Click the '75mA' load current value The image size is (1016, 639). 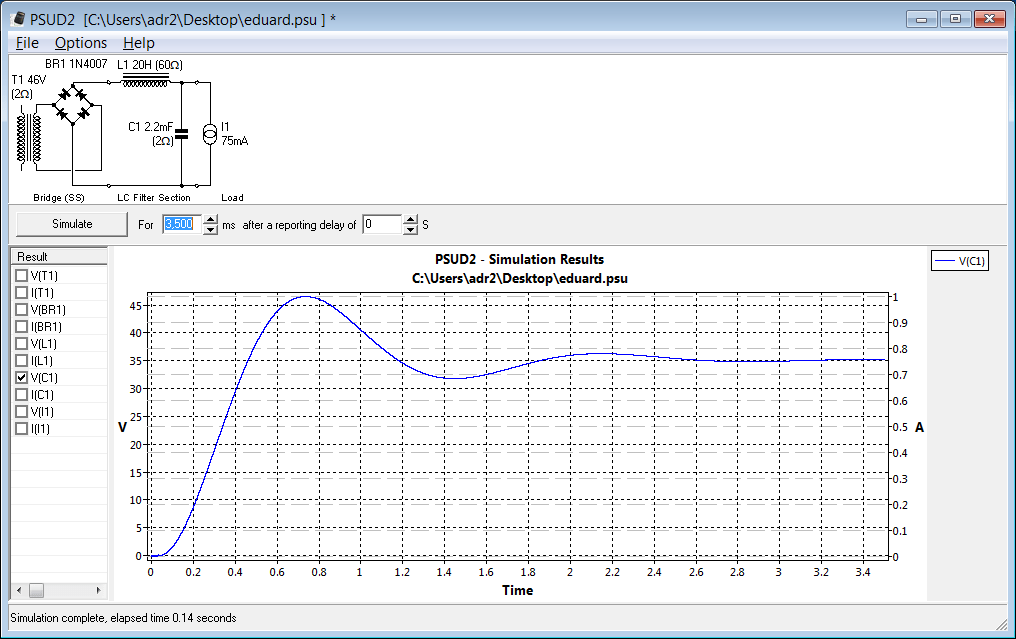(235, 141)
